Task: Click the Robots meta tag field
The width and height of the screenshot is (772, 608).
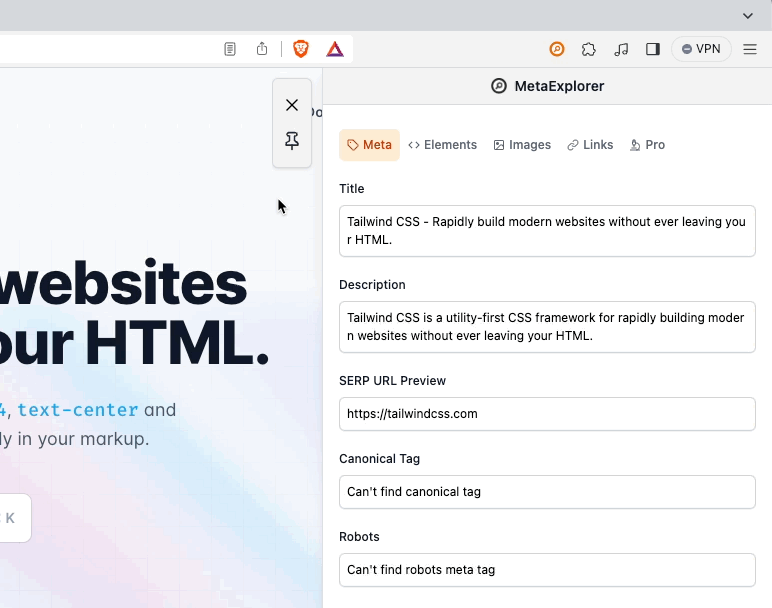Action: click(x=547, y=570)
